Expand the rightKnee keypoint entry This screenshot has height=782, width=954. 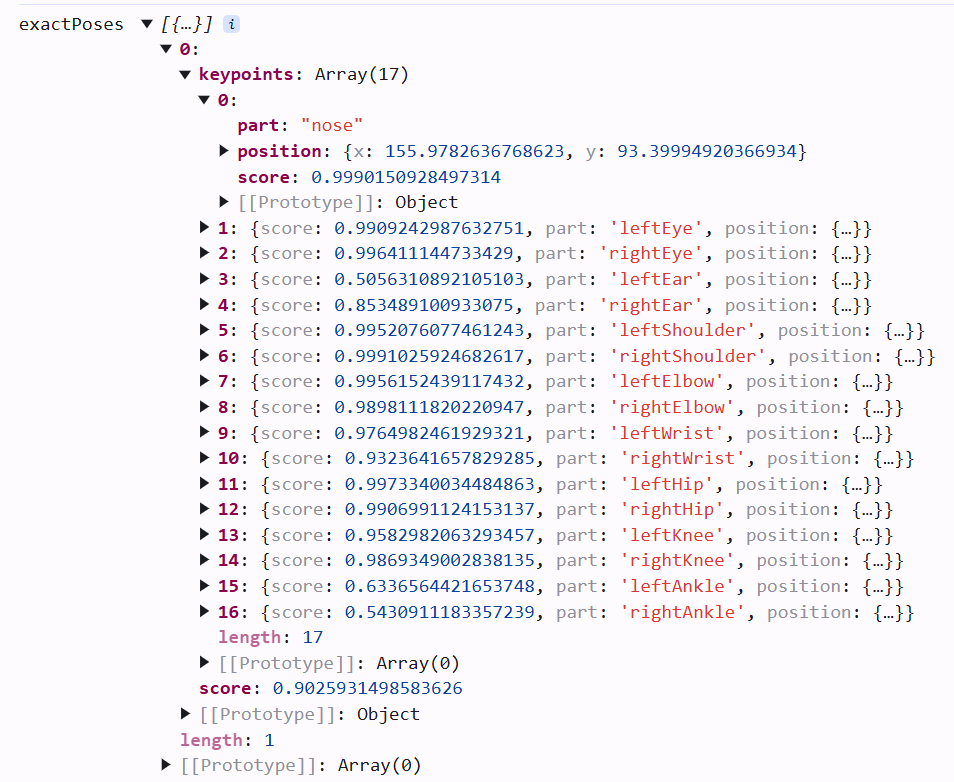[x=205, y=560]
